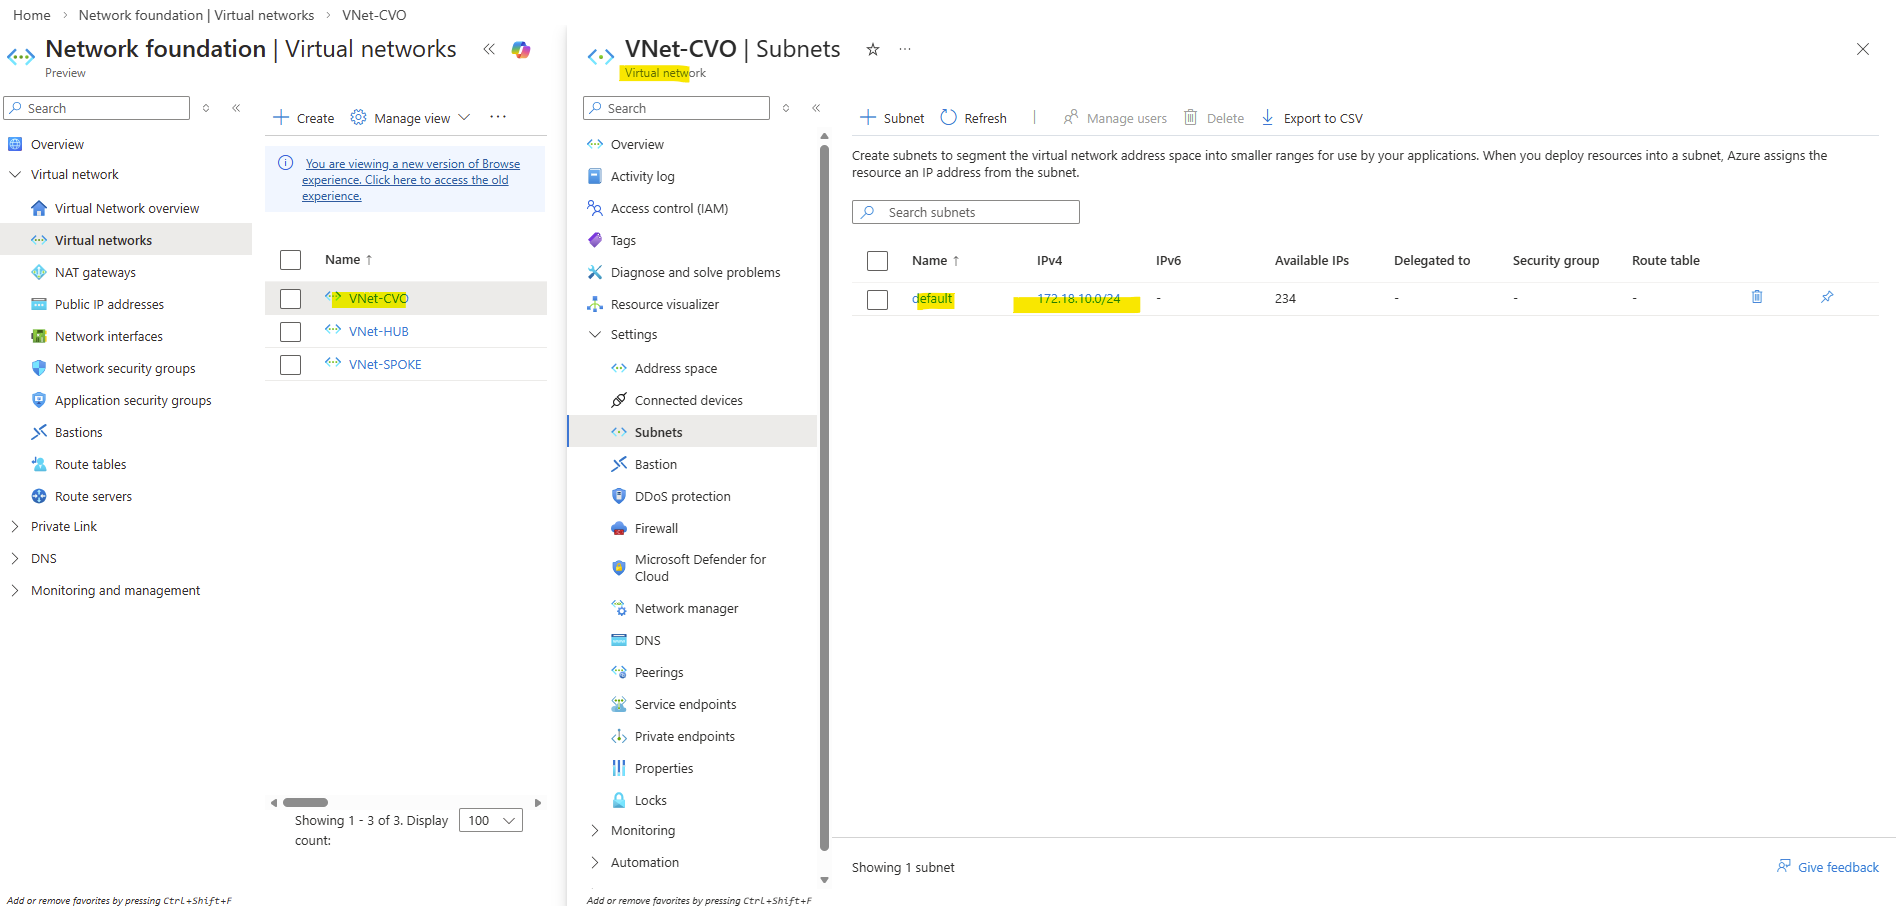1896x906 pixels.
Task: Tick the VNet-SPOKE row checkbox
Action: click(x=291, y=365)
